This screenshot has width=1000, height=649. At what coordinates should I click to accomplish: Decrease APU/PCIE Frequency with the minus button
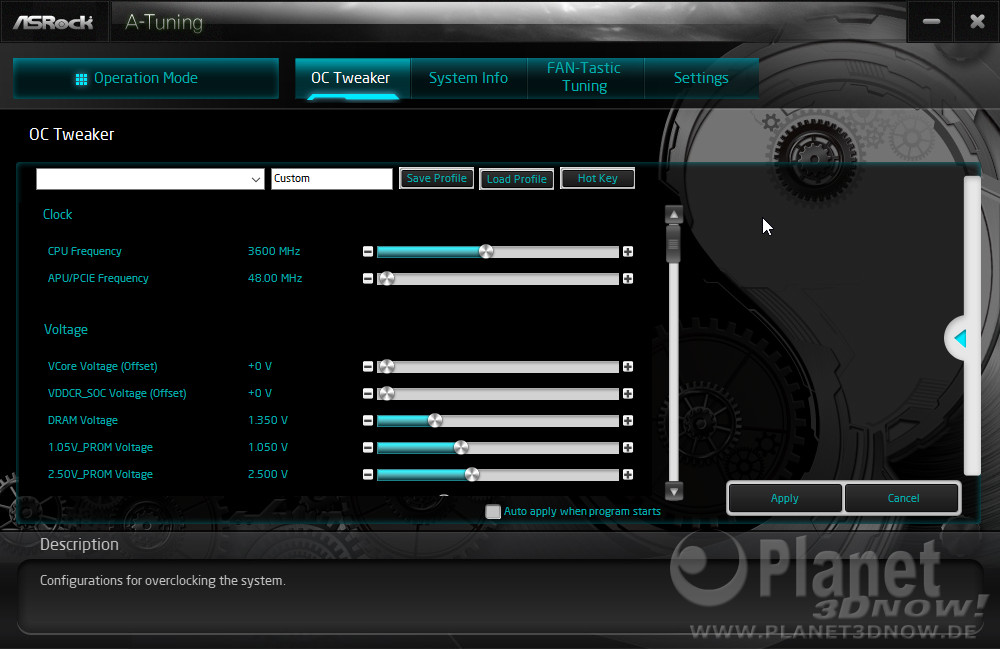pos(368,279)
